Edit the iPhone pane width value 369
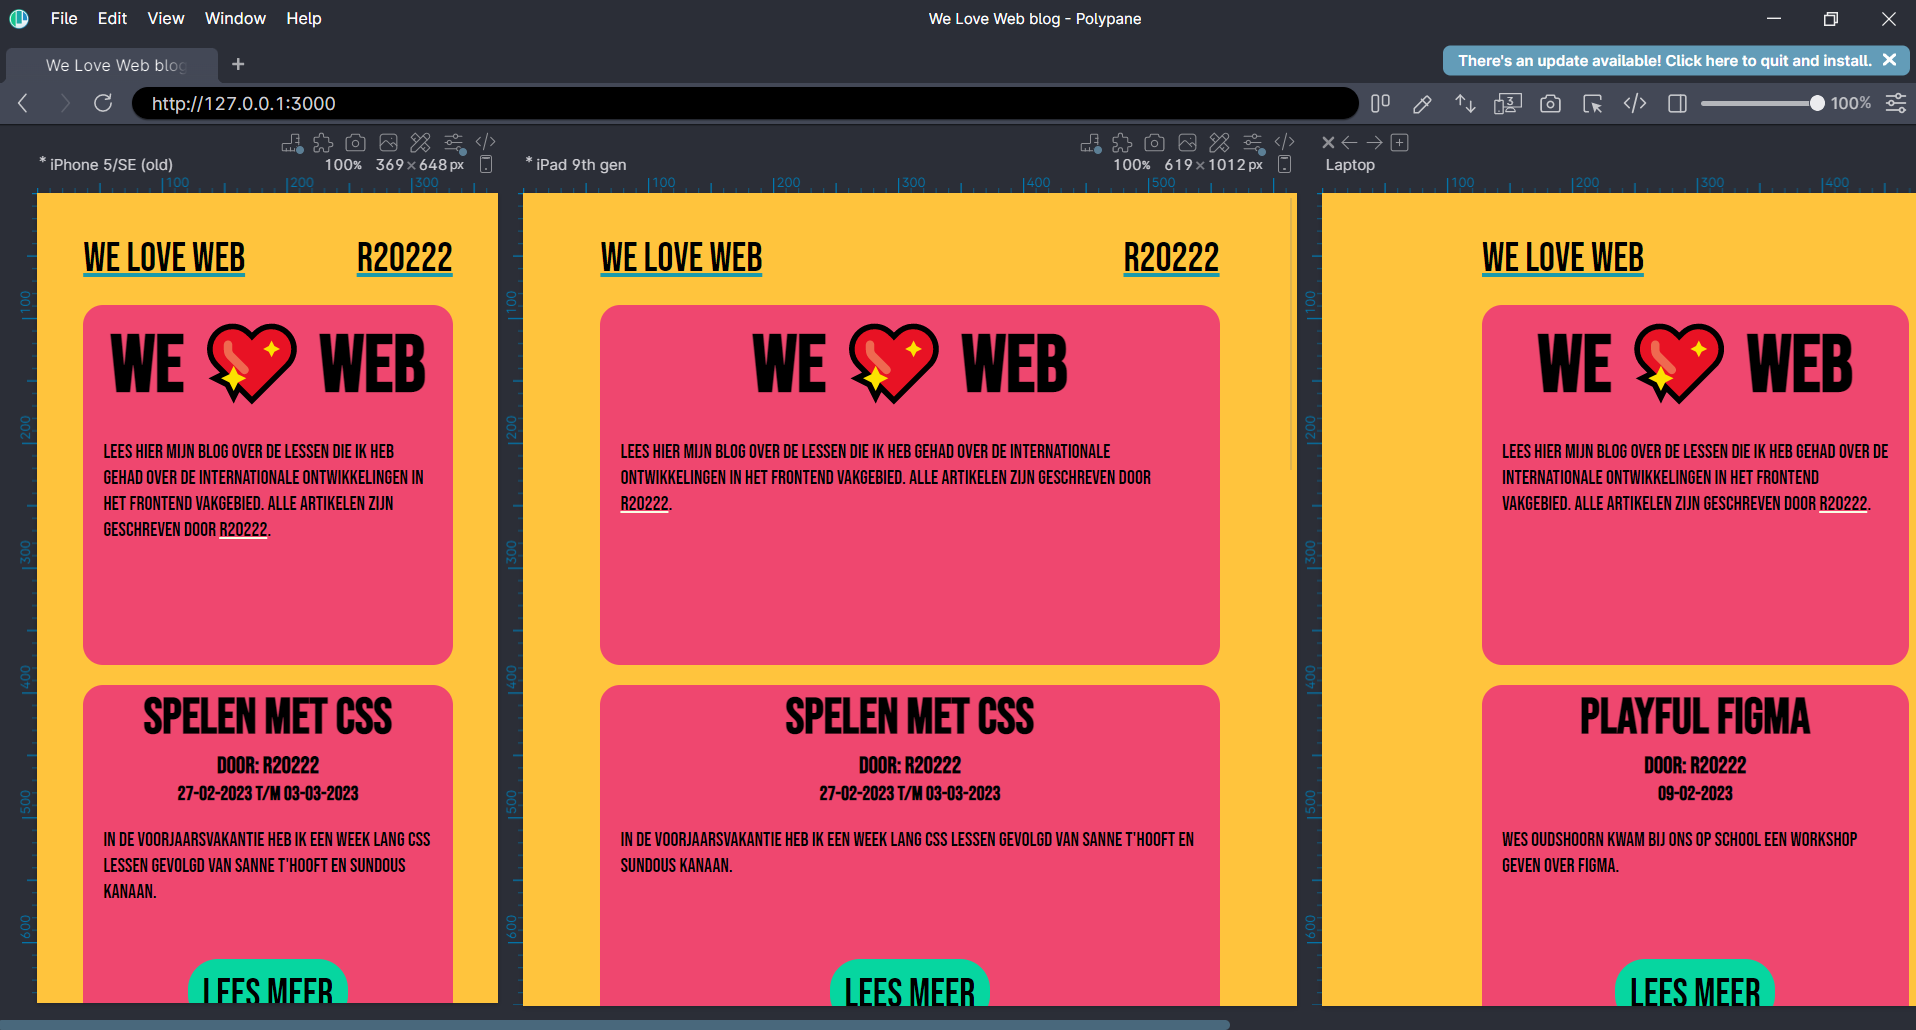This screenshot has width=1916, height=1030. pos(390,165)
